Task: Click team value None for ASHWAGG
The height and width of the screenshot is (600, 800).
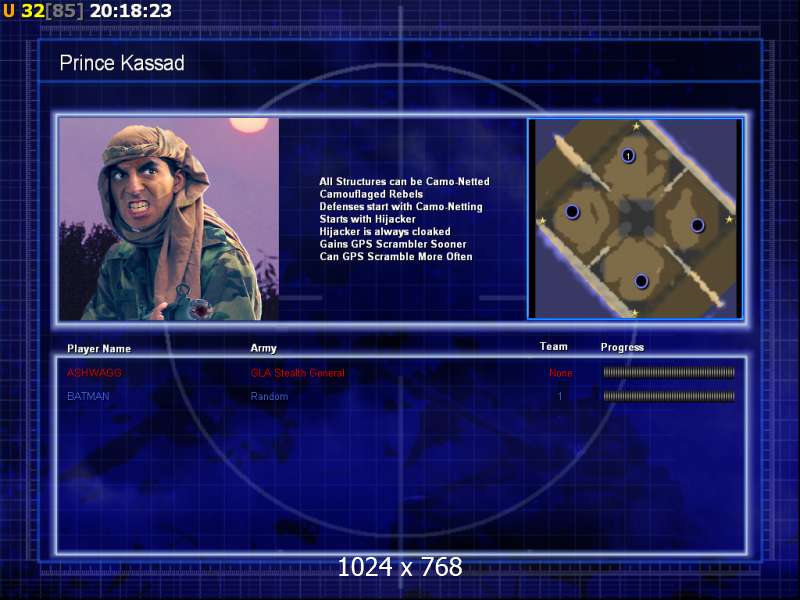Action: tap(560, 373)
